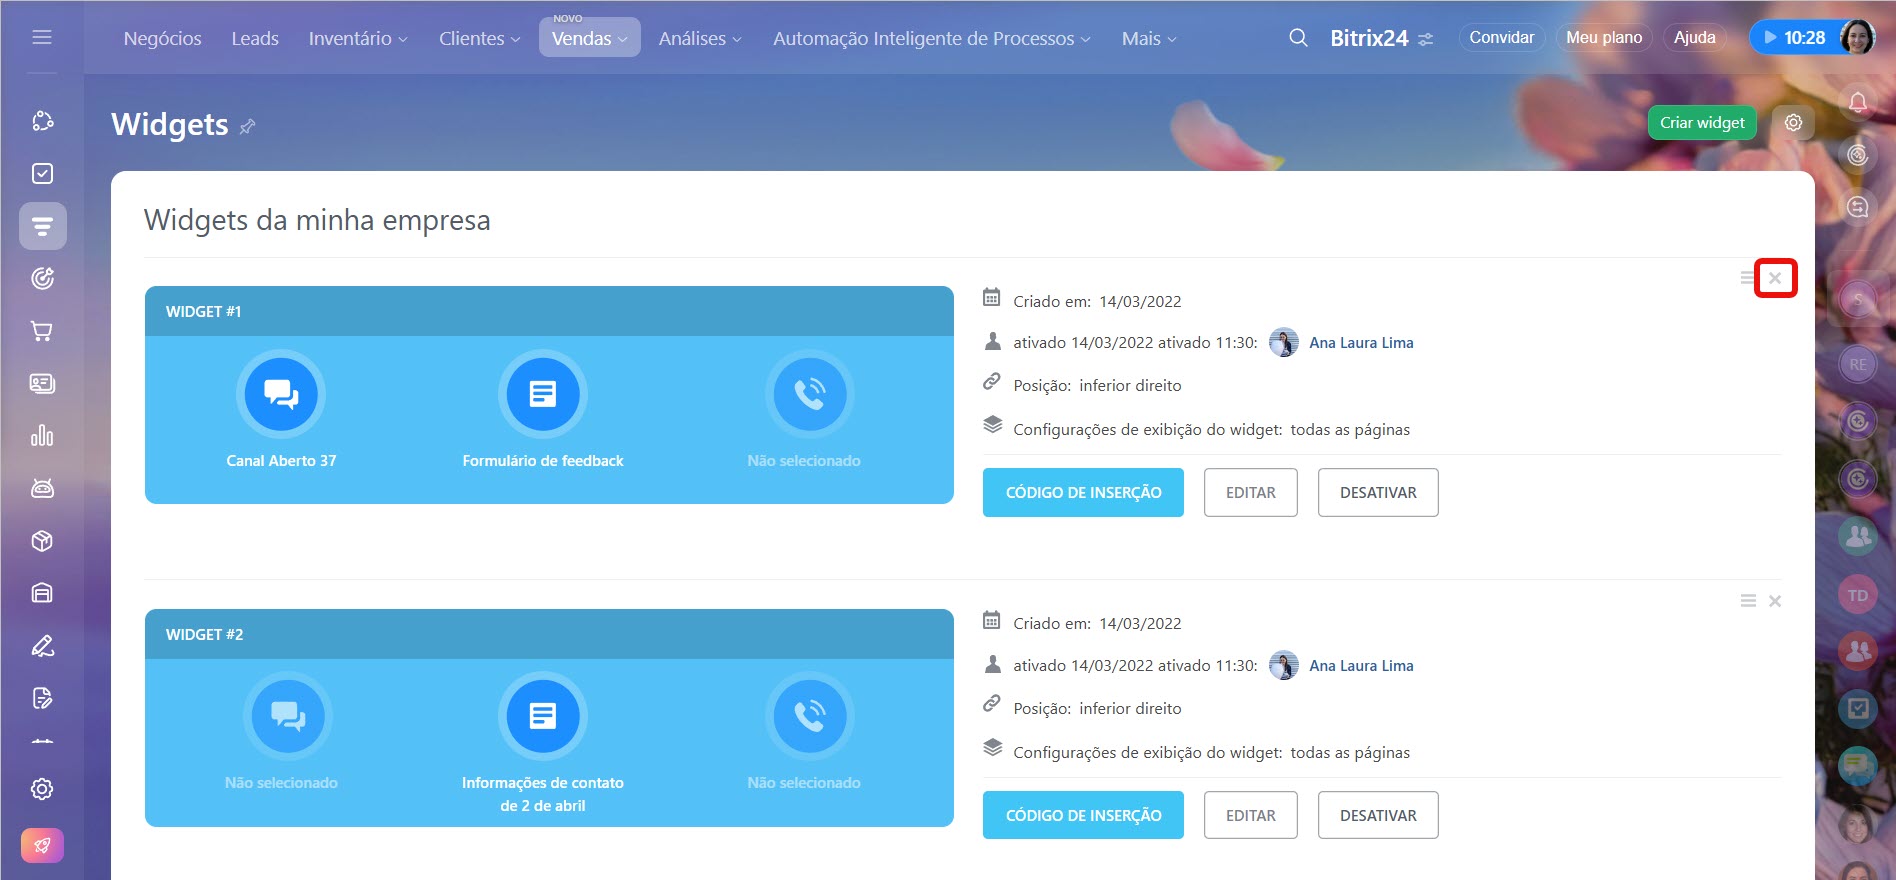Open Ana Laura Lima profile link
This screenshot has width=1896, height=880.
[x=1360, y=343]
